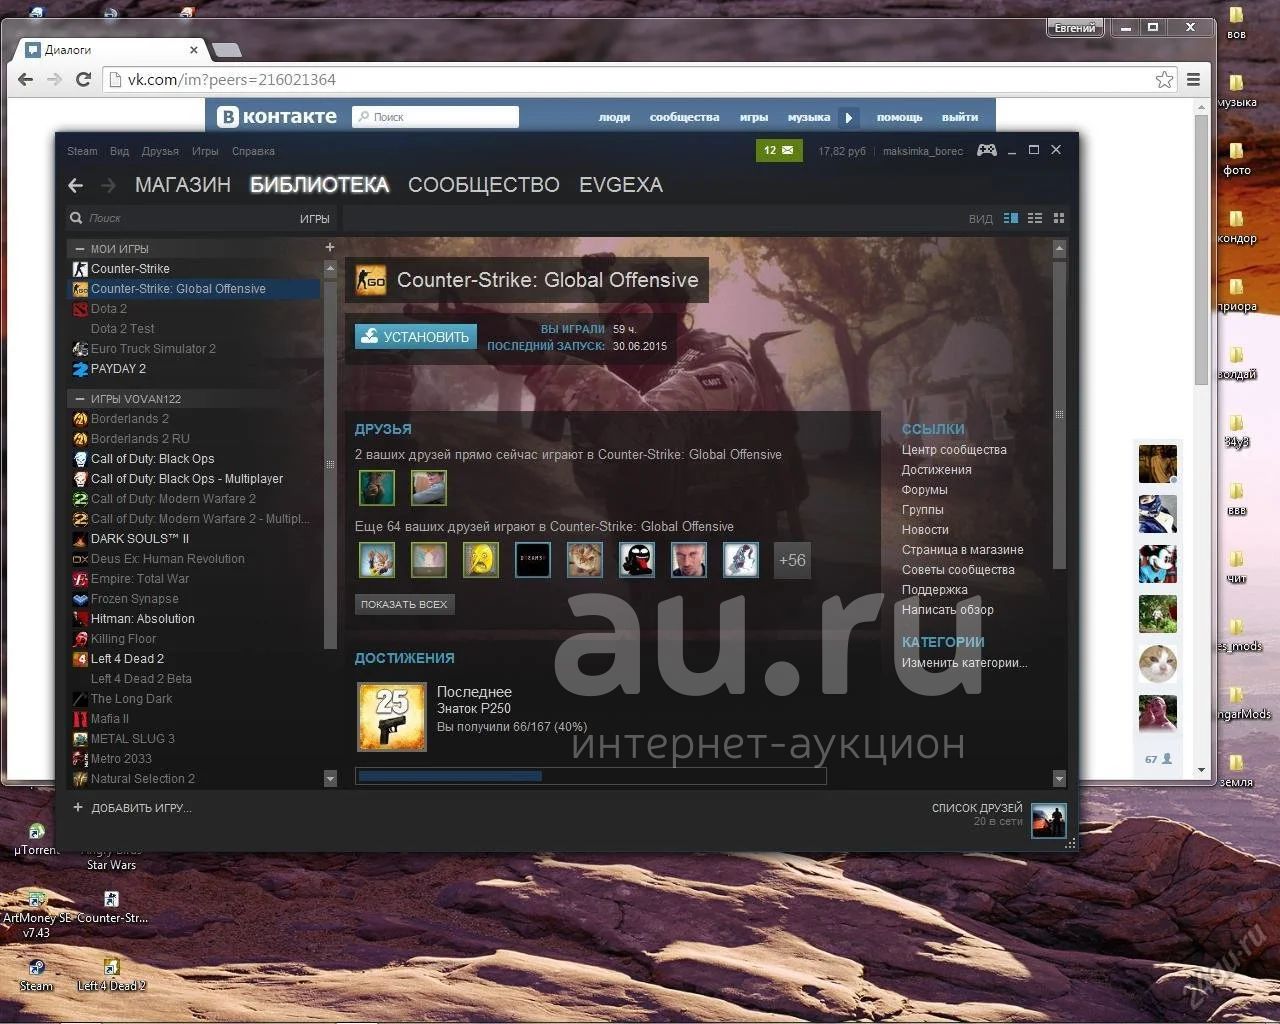Screen dimensions: 1280x1024
Task: Click the P250 achievement badge icon
Action: pyautogui.click(x=392, y=716)
